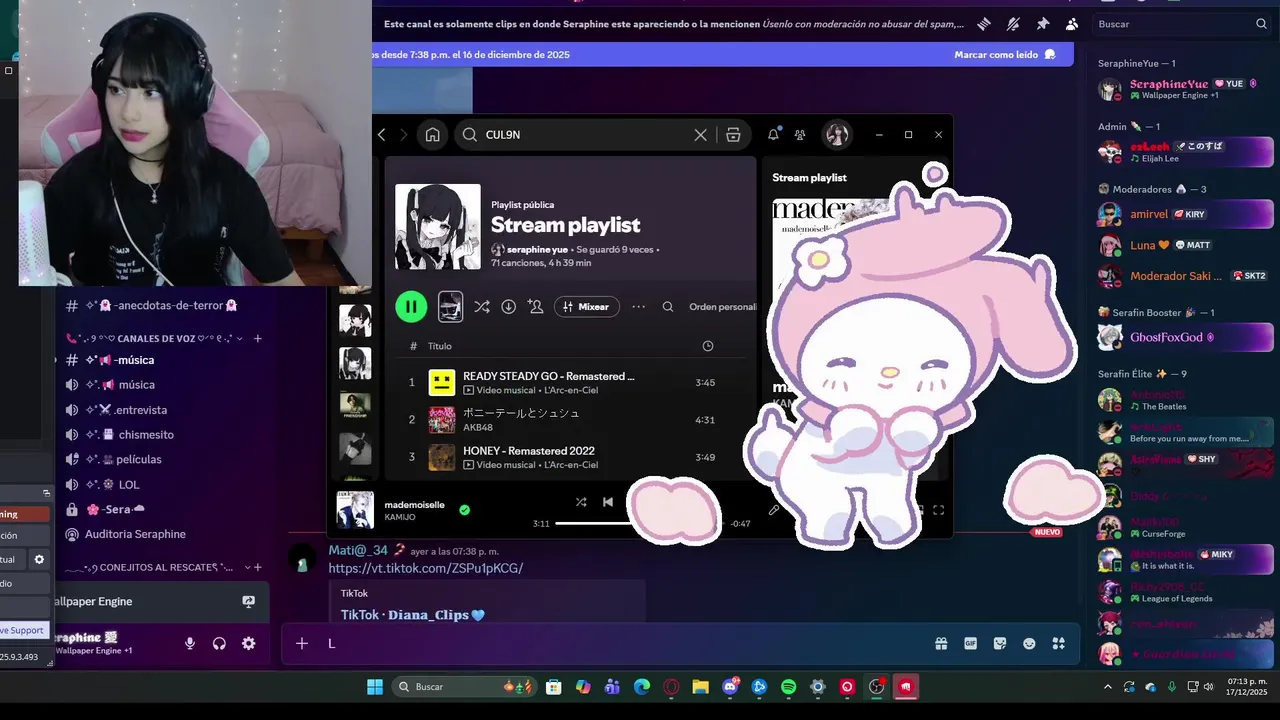
Task: Open the apps launcher in the chat bar
Action: pyautogui.click(x=1058, y=644)
